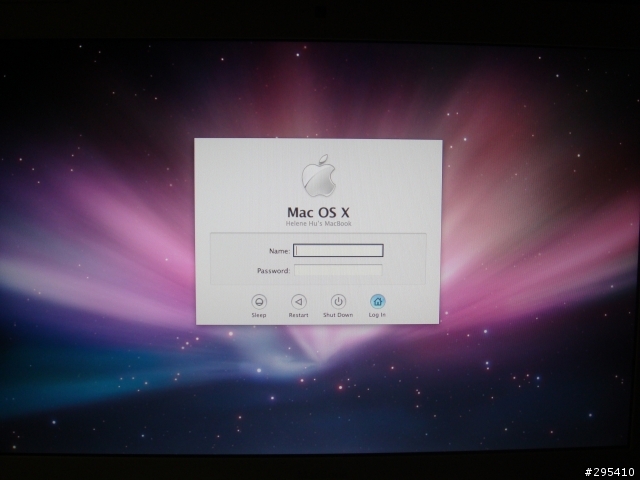640x480 pixels.
Task: Click the Restart icon button
Action: pos(298,302)
